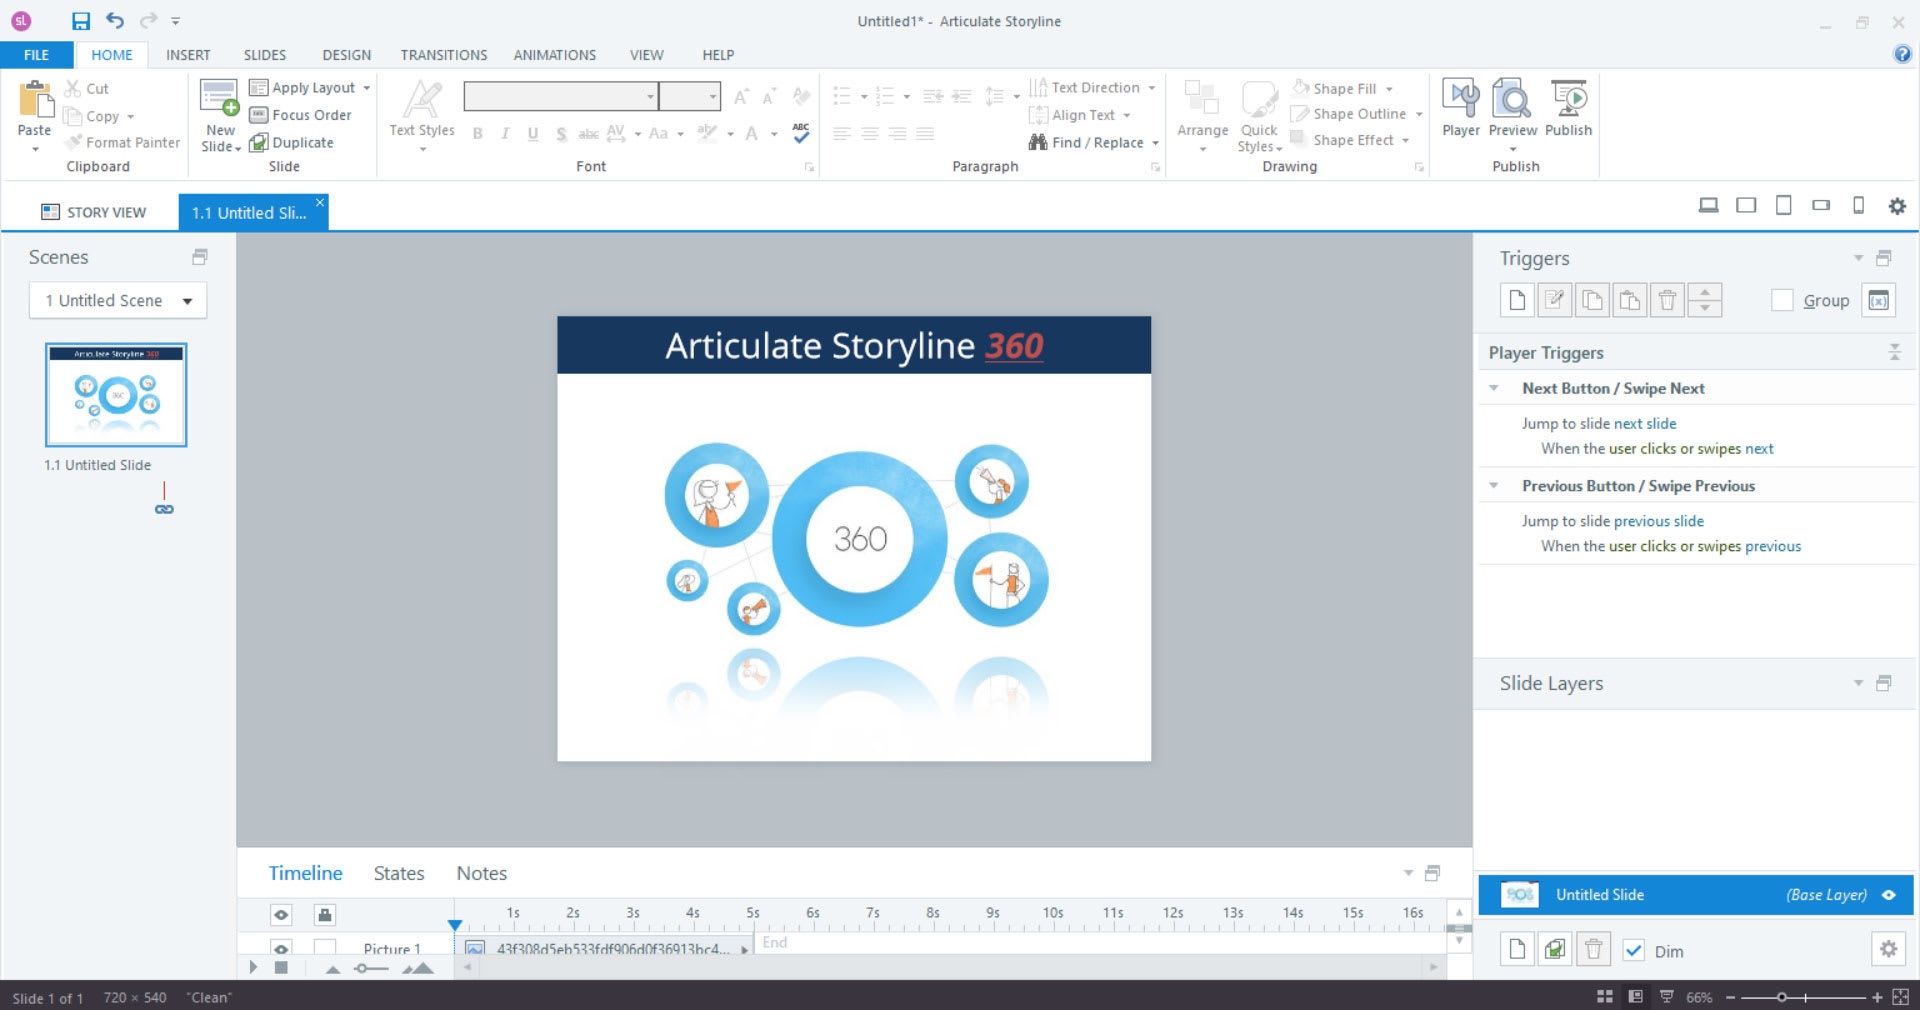Switch to the INSERT ribbon tab
The height and width of the screenshot is (1010, 1920).
pyautogui.click(x=188, y=55)
